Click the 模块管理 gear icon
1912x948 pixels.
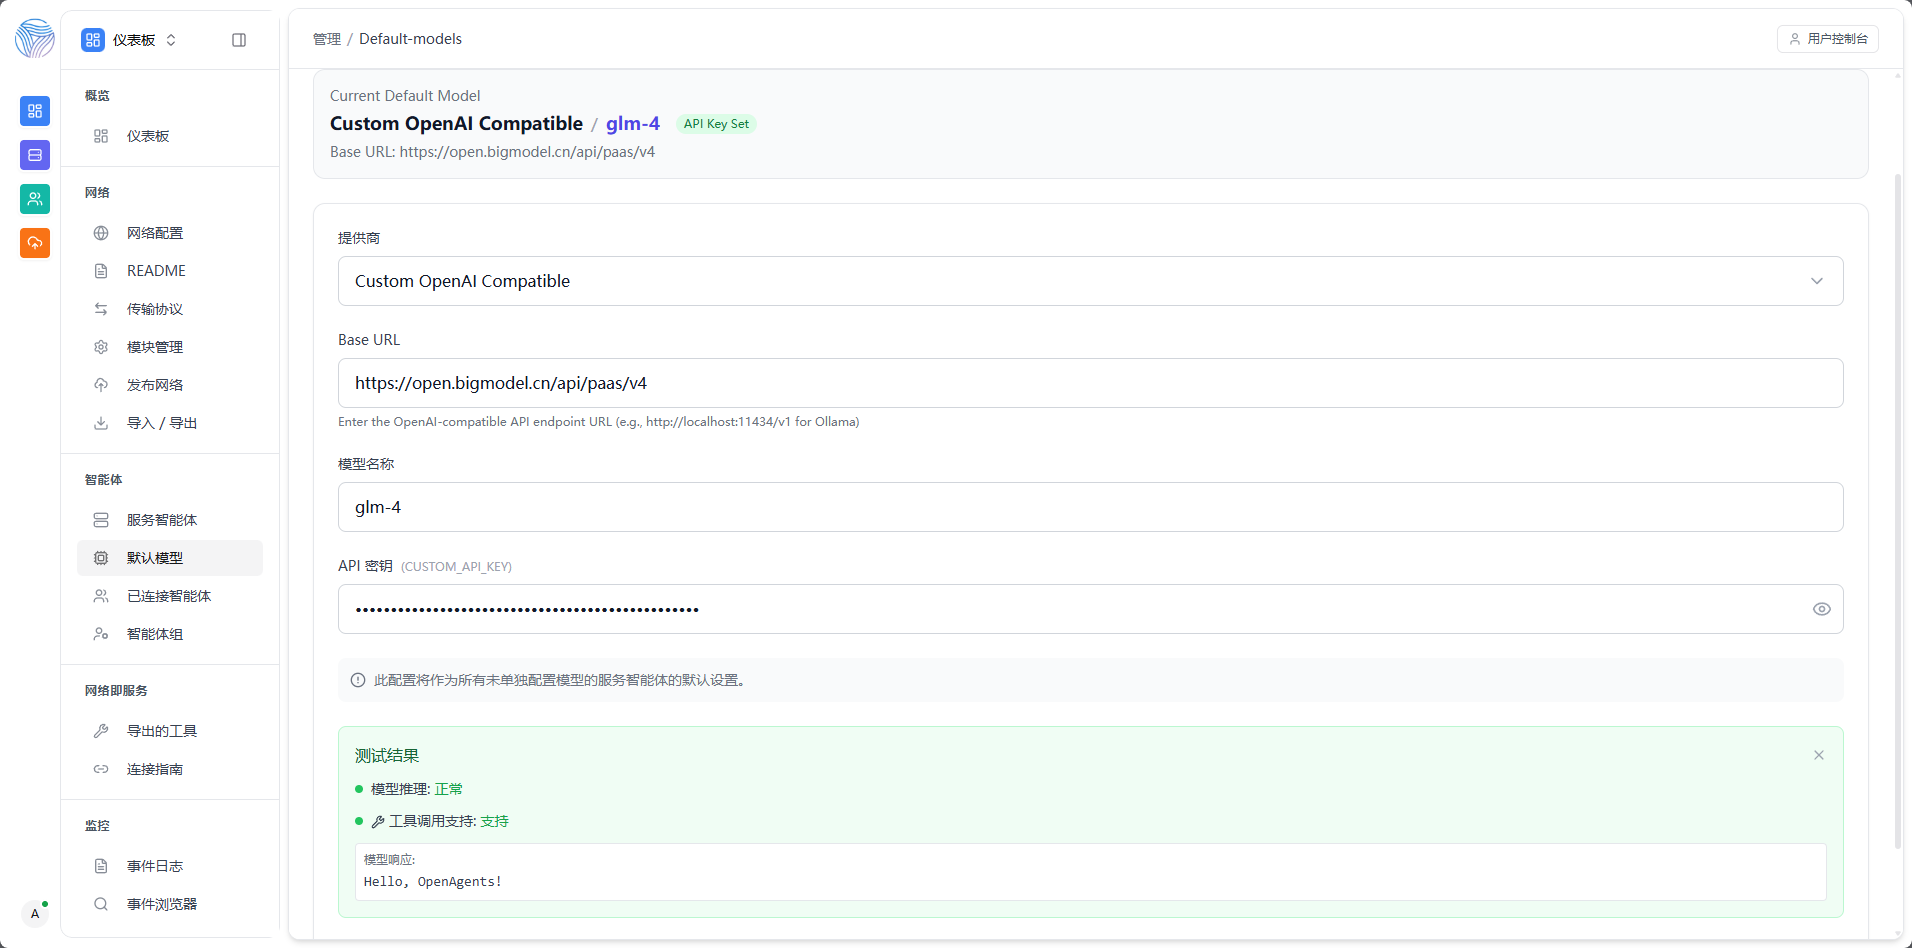(x=100, y=346)
